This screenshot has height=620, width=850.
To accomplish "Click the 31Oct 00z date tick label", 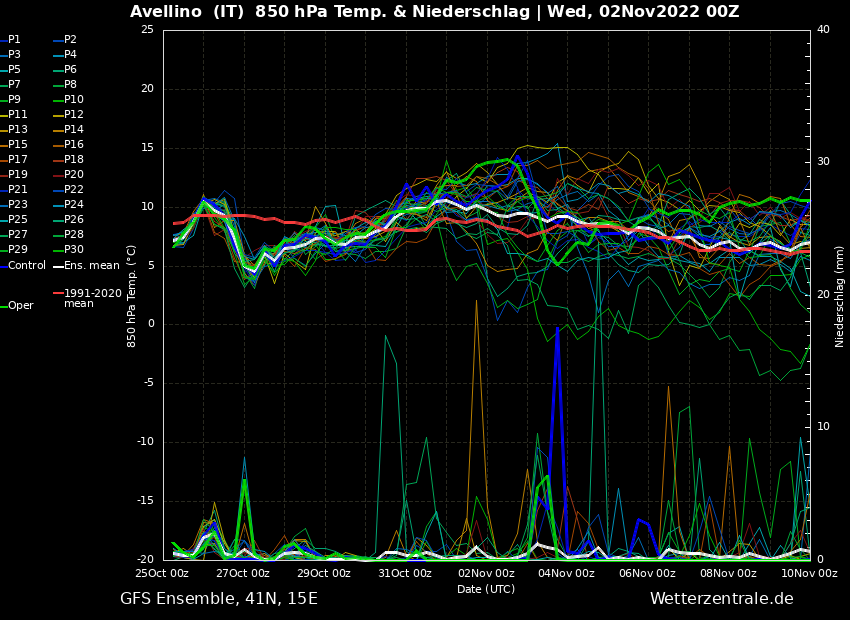I will [x=405, y=573].
